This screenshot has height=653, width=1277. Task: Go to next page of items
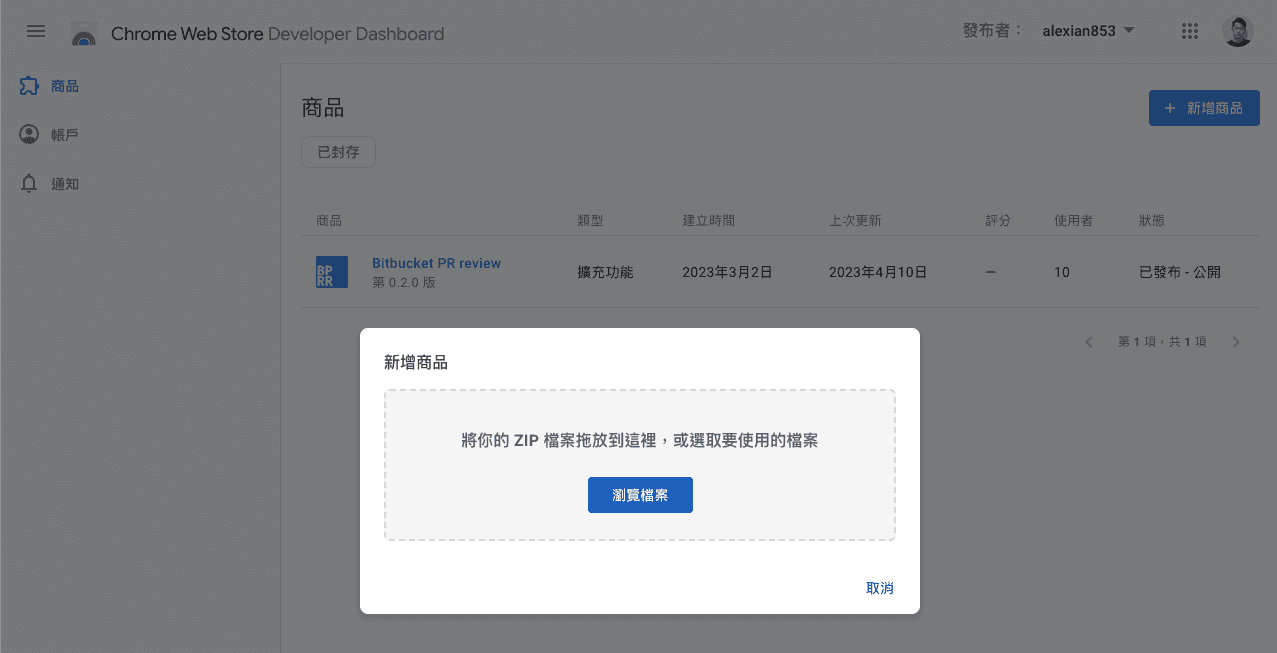tap(1236, 342)
